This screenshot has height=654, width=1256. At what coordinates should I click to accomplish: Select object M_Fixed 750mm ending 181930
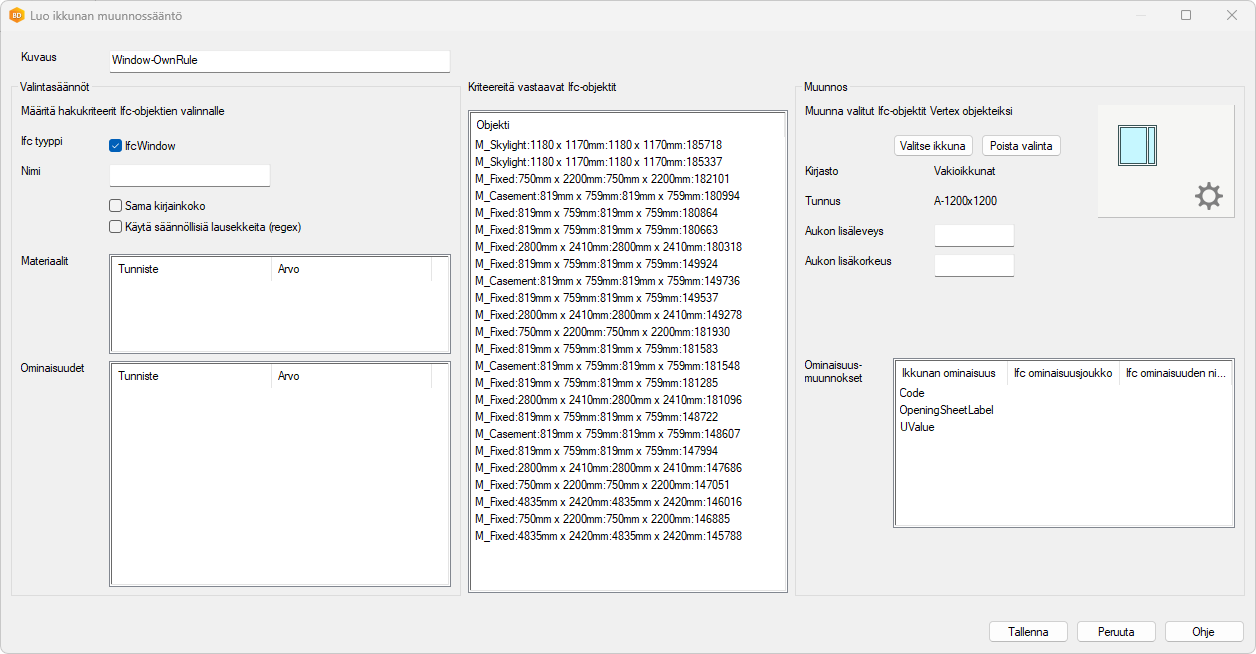(x=602, y=332)
